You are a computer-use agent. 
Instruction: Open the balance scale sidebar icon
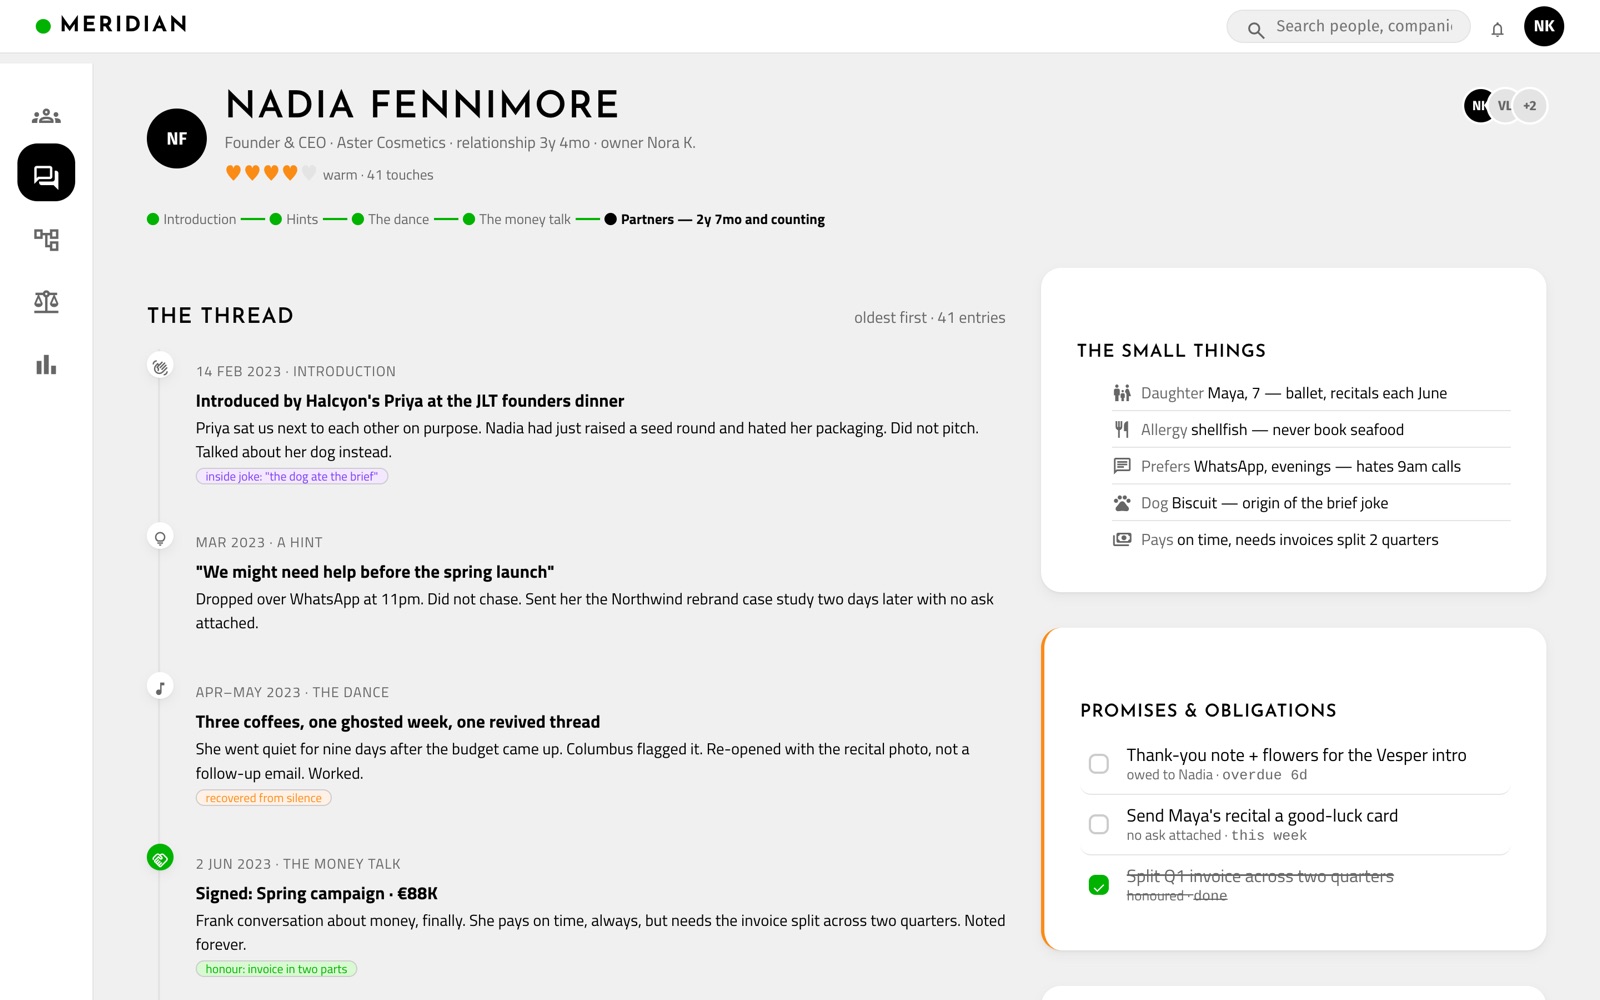point(46,302)
